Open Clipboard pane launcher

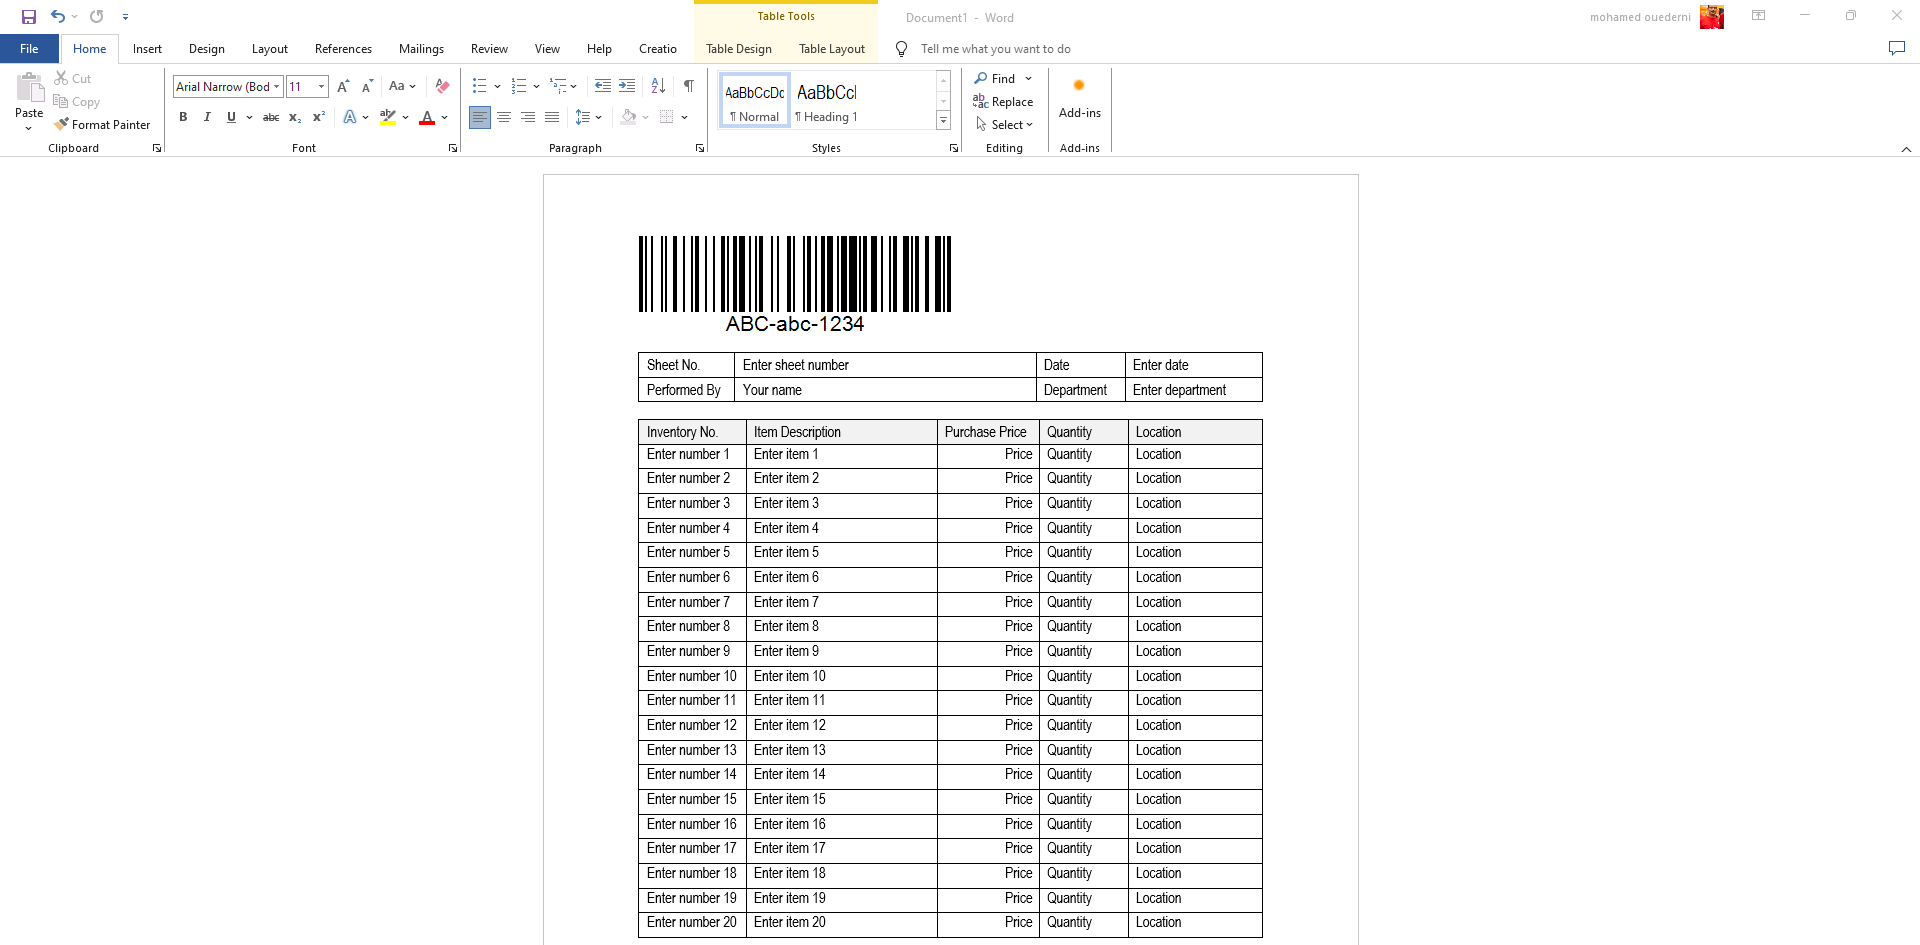(x=157, y=148)
